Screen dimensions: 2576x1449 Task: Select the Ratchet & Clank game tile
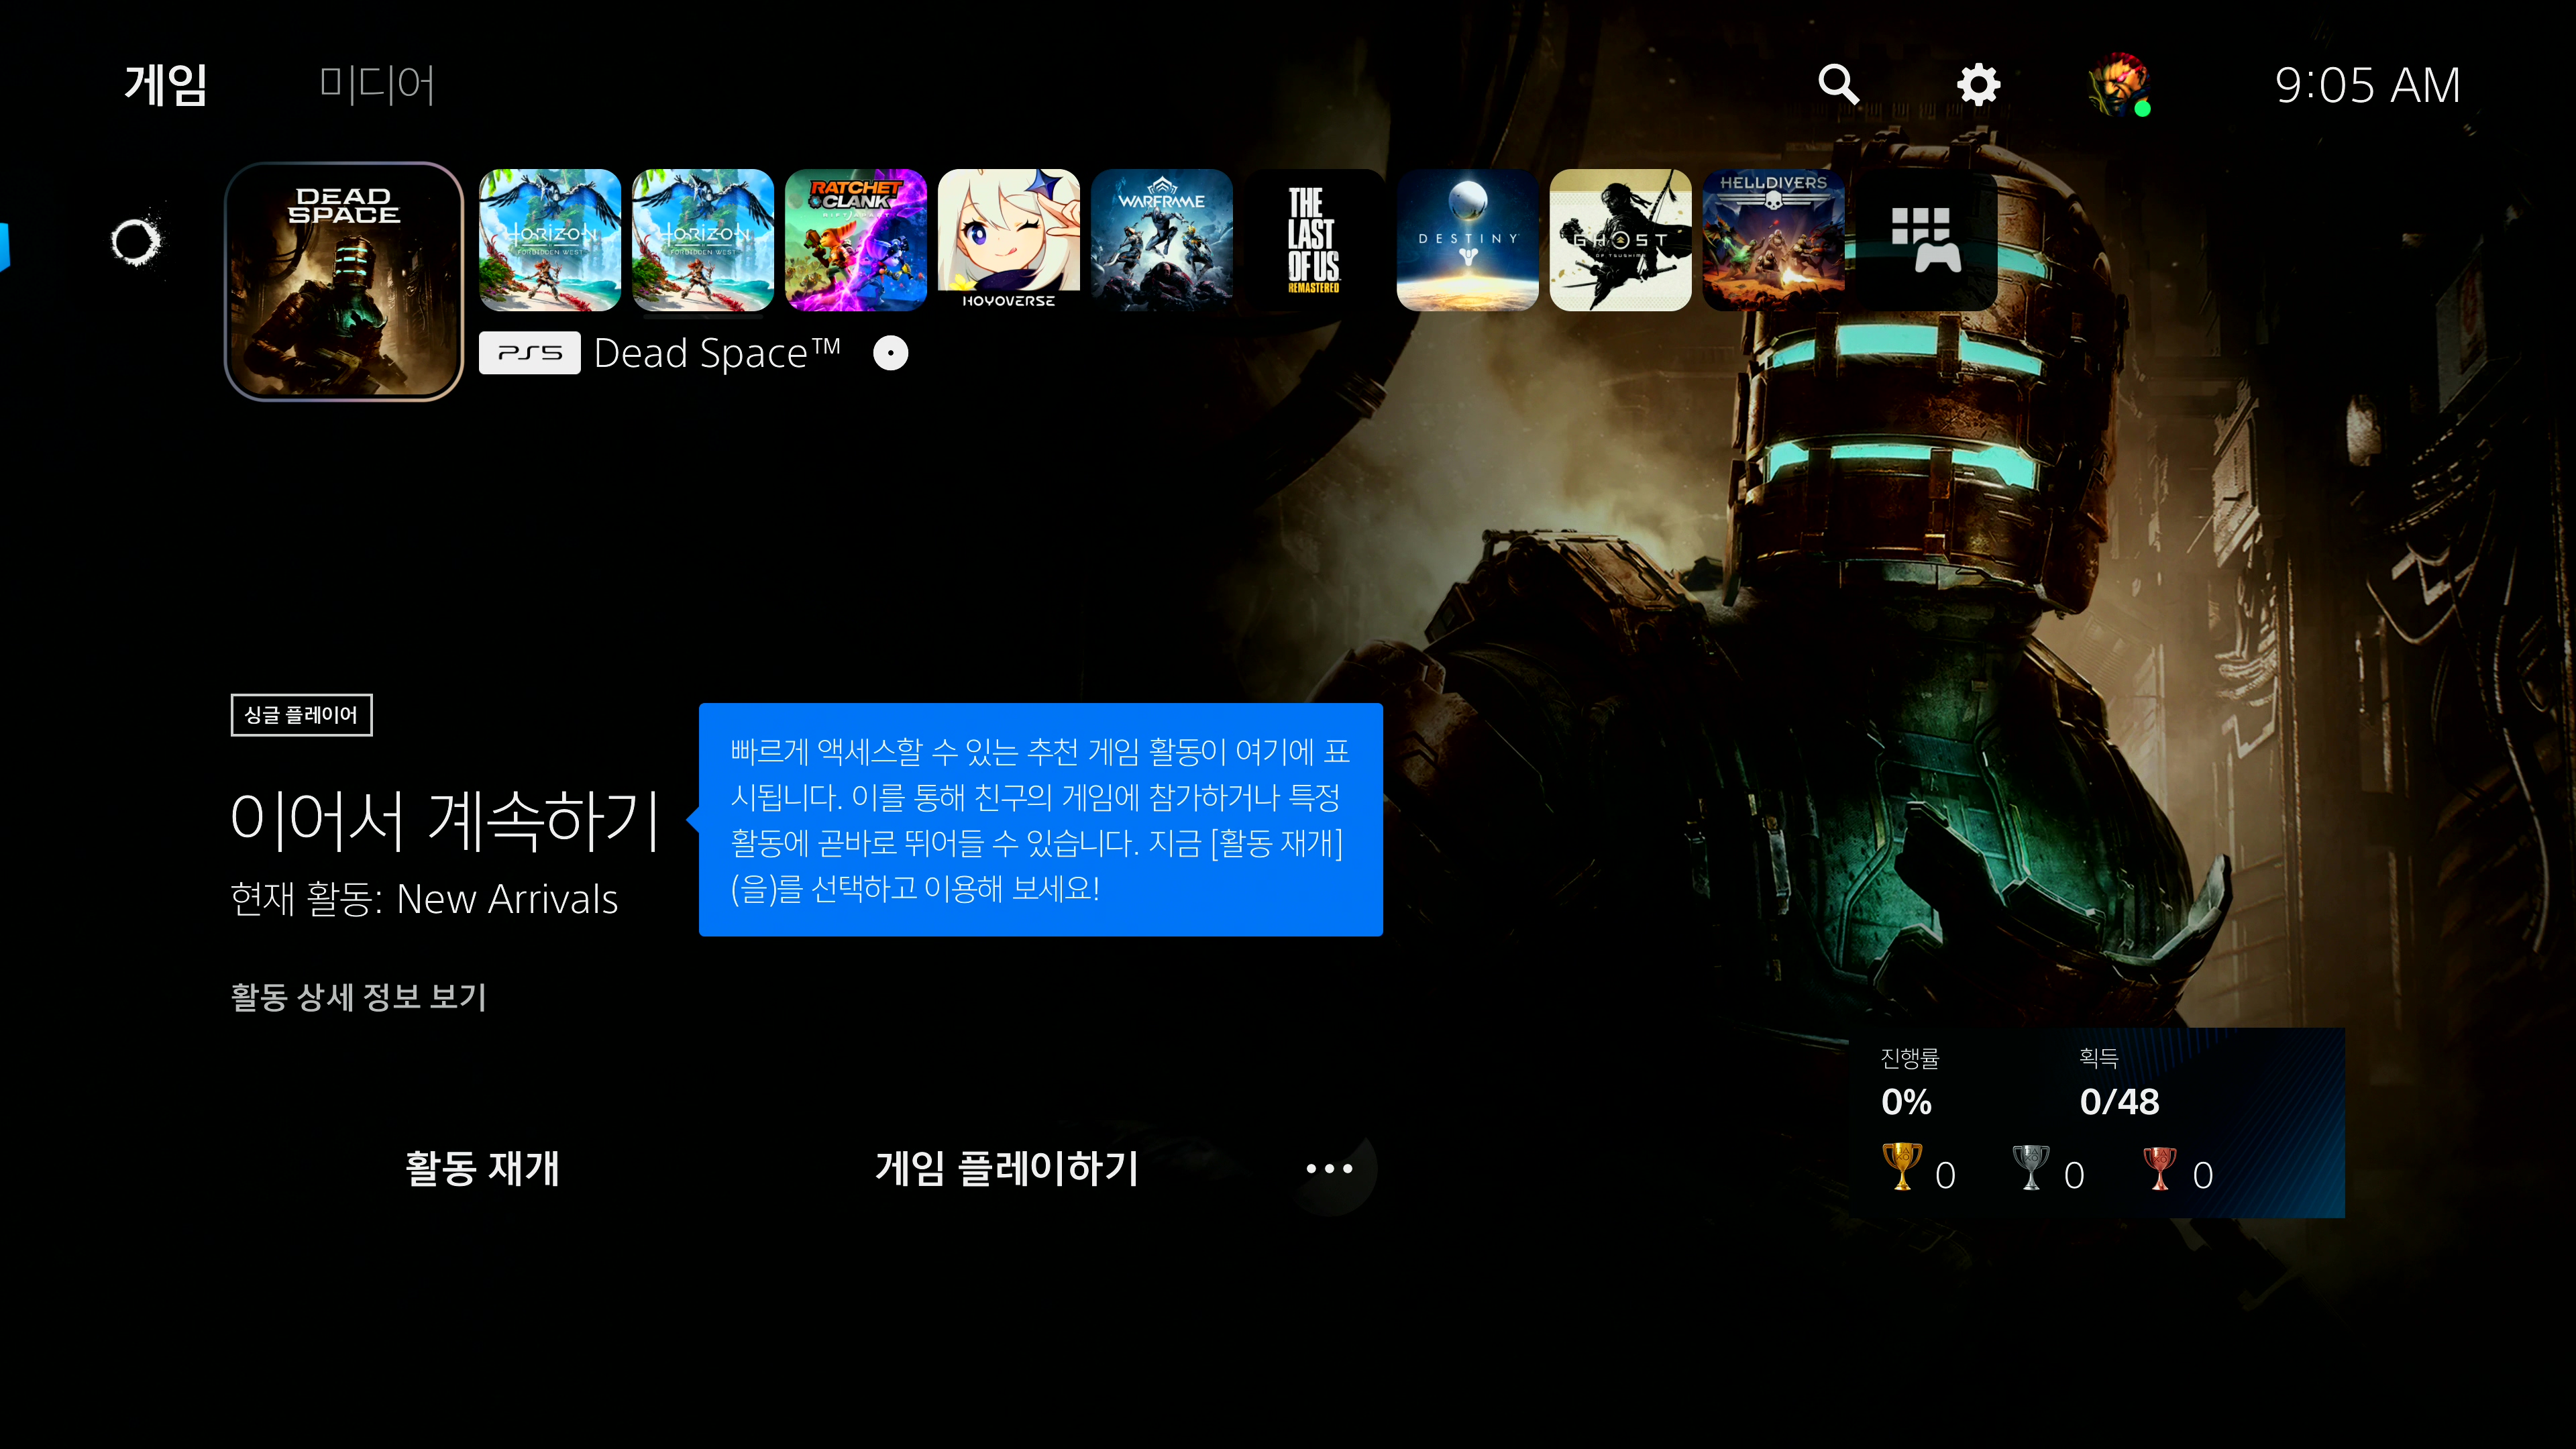(x=856, y=240)
